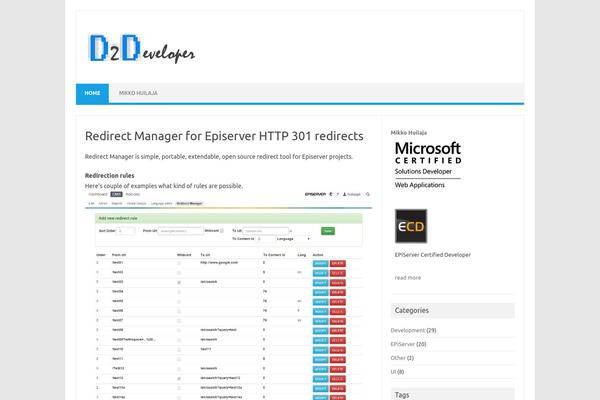The image size is (600, 400).
Task: Select the CMS tab in the screenshot
Action: [x=116, y=194]
